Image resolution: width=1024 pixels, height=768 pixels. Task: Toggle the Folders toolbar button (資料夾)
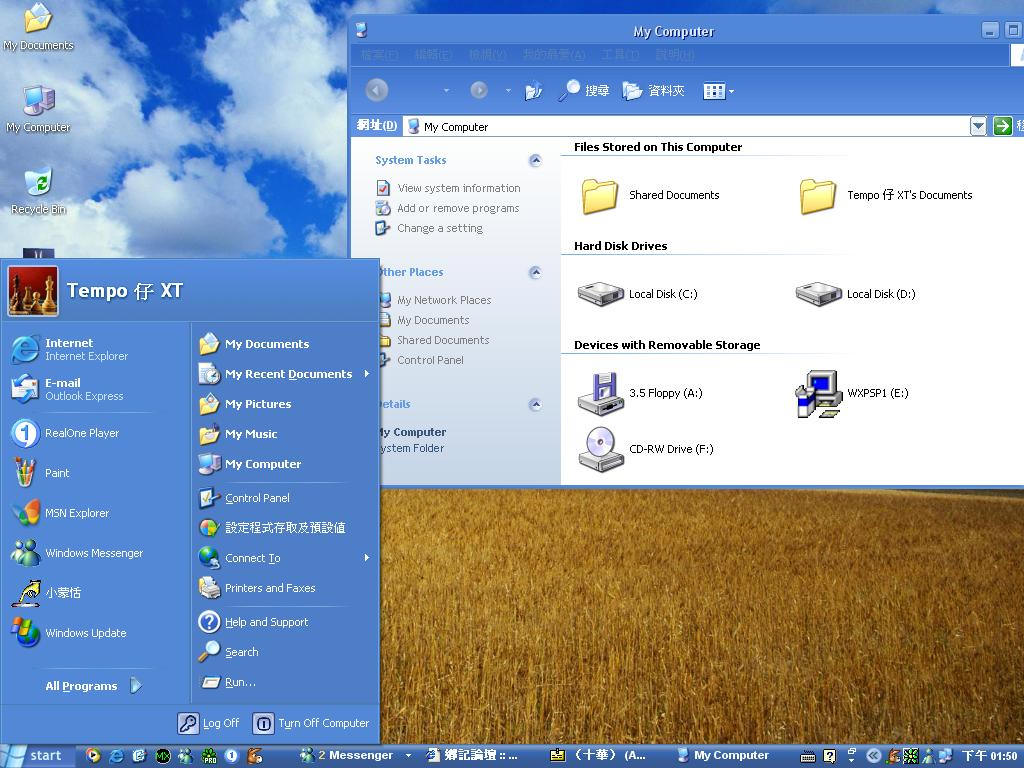[653, 91]
